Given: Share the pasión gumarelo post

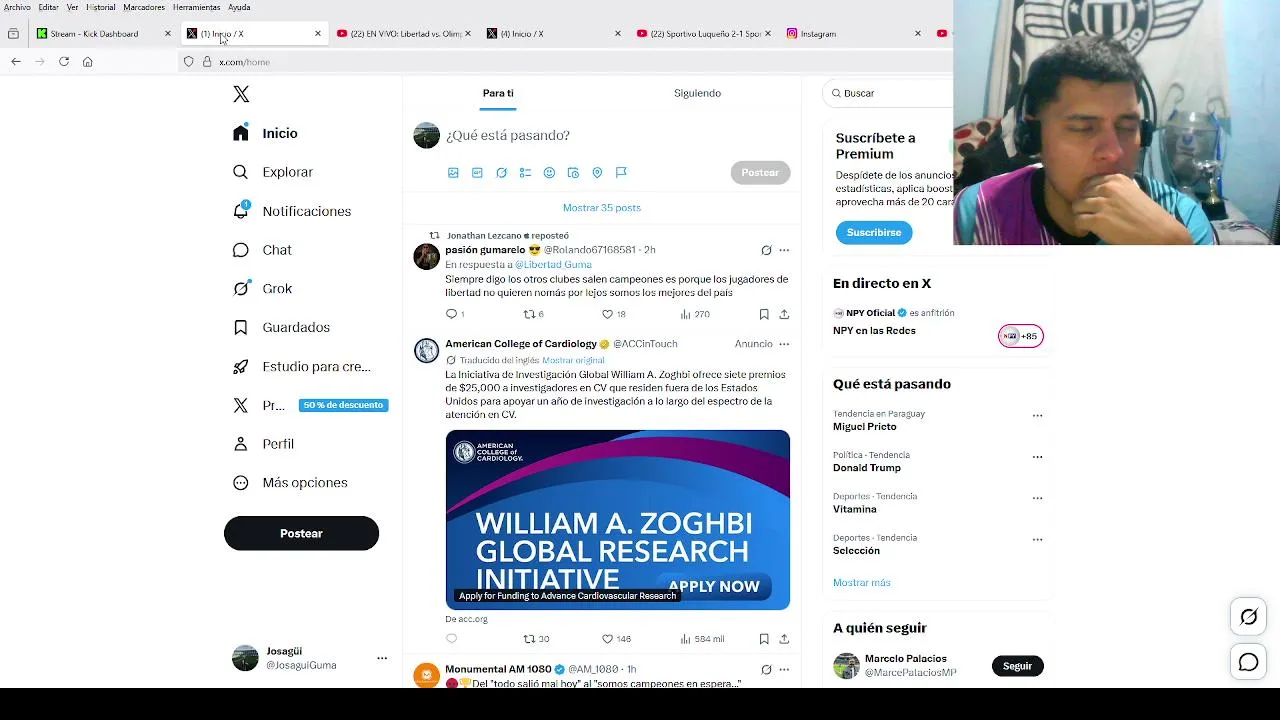Looking at the screenshot, I should 784,314.
